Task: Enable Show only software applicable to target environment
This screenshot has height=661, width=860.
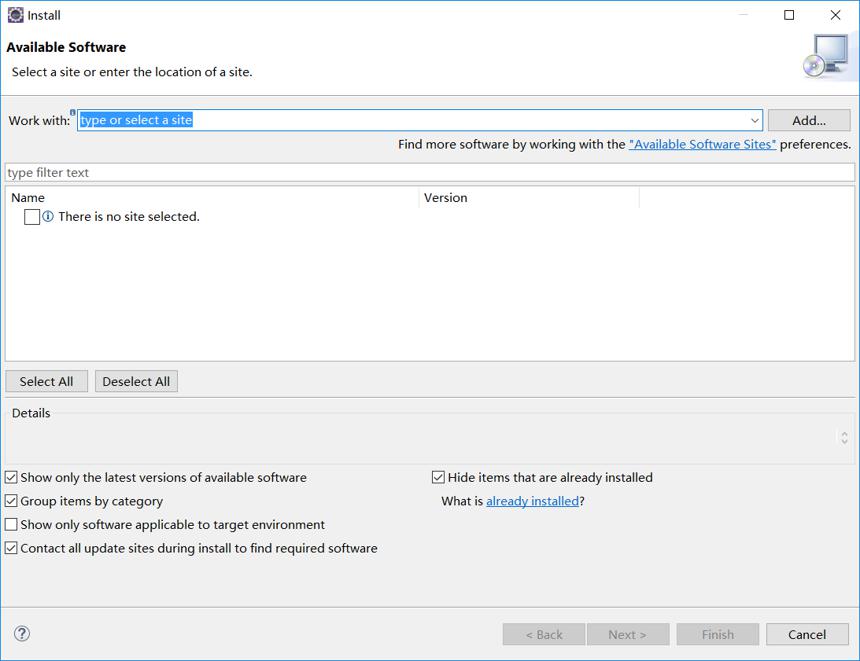Action: 11,524
